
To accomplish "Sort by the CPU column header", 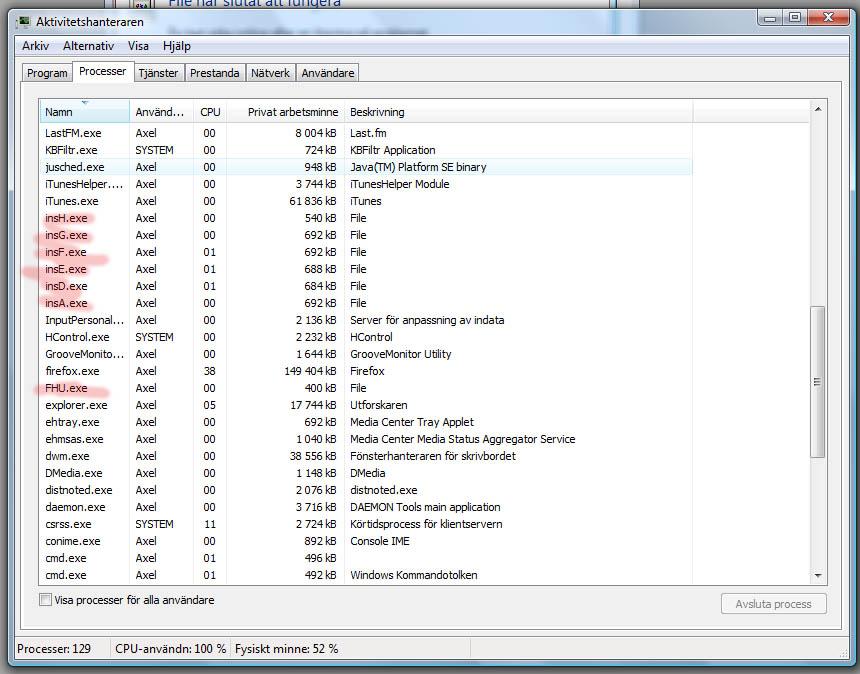I will [x=210, y=112].
